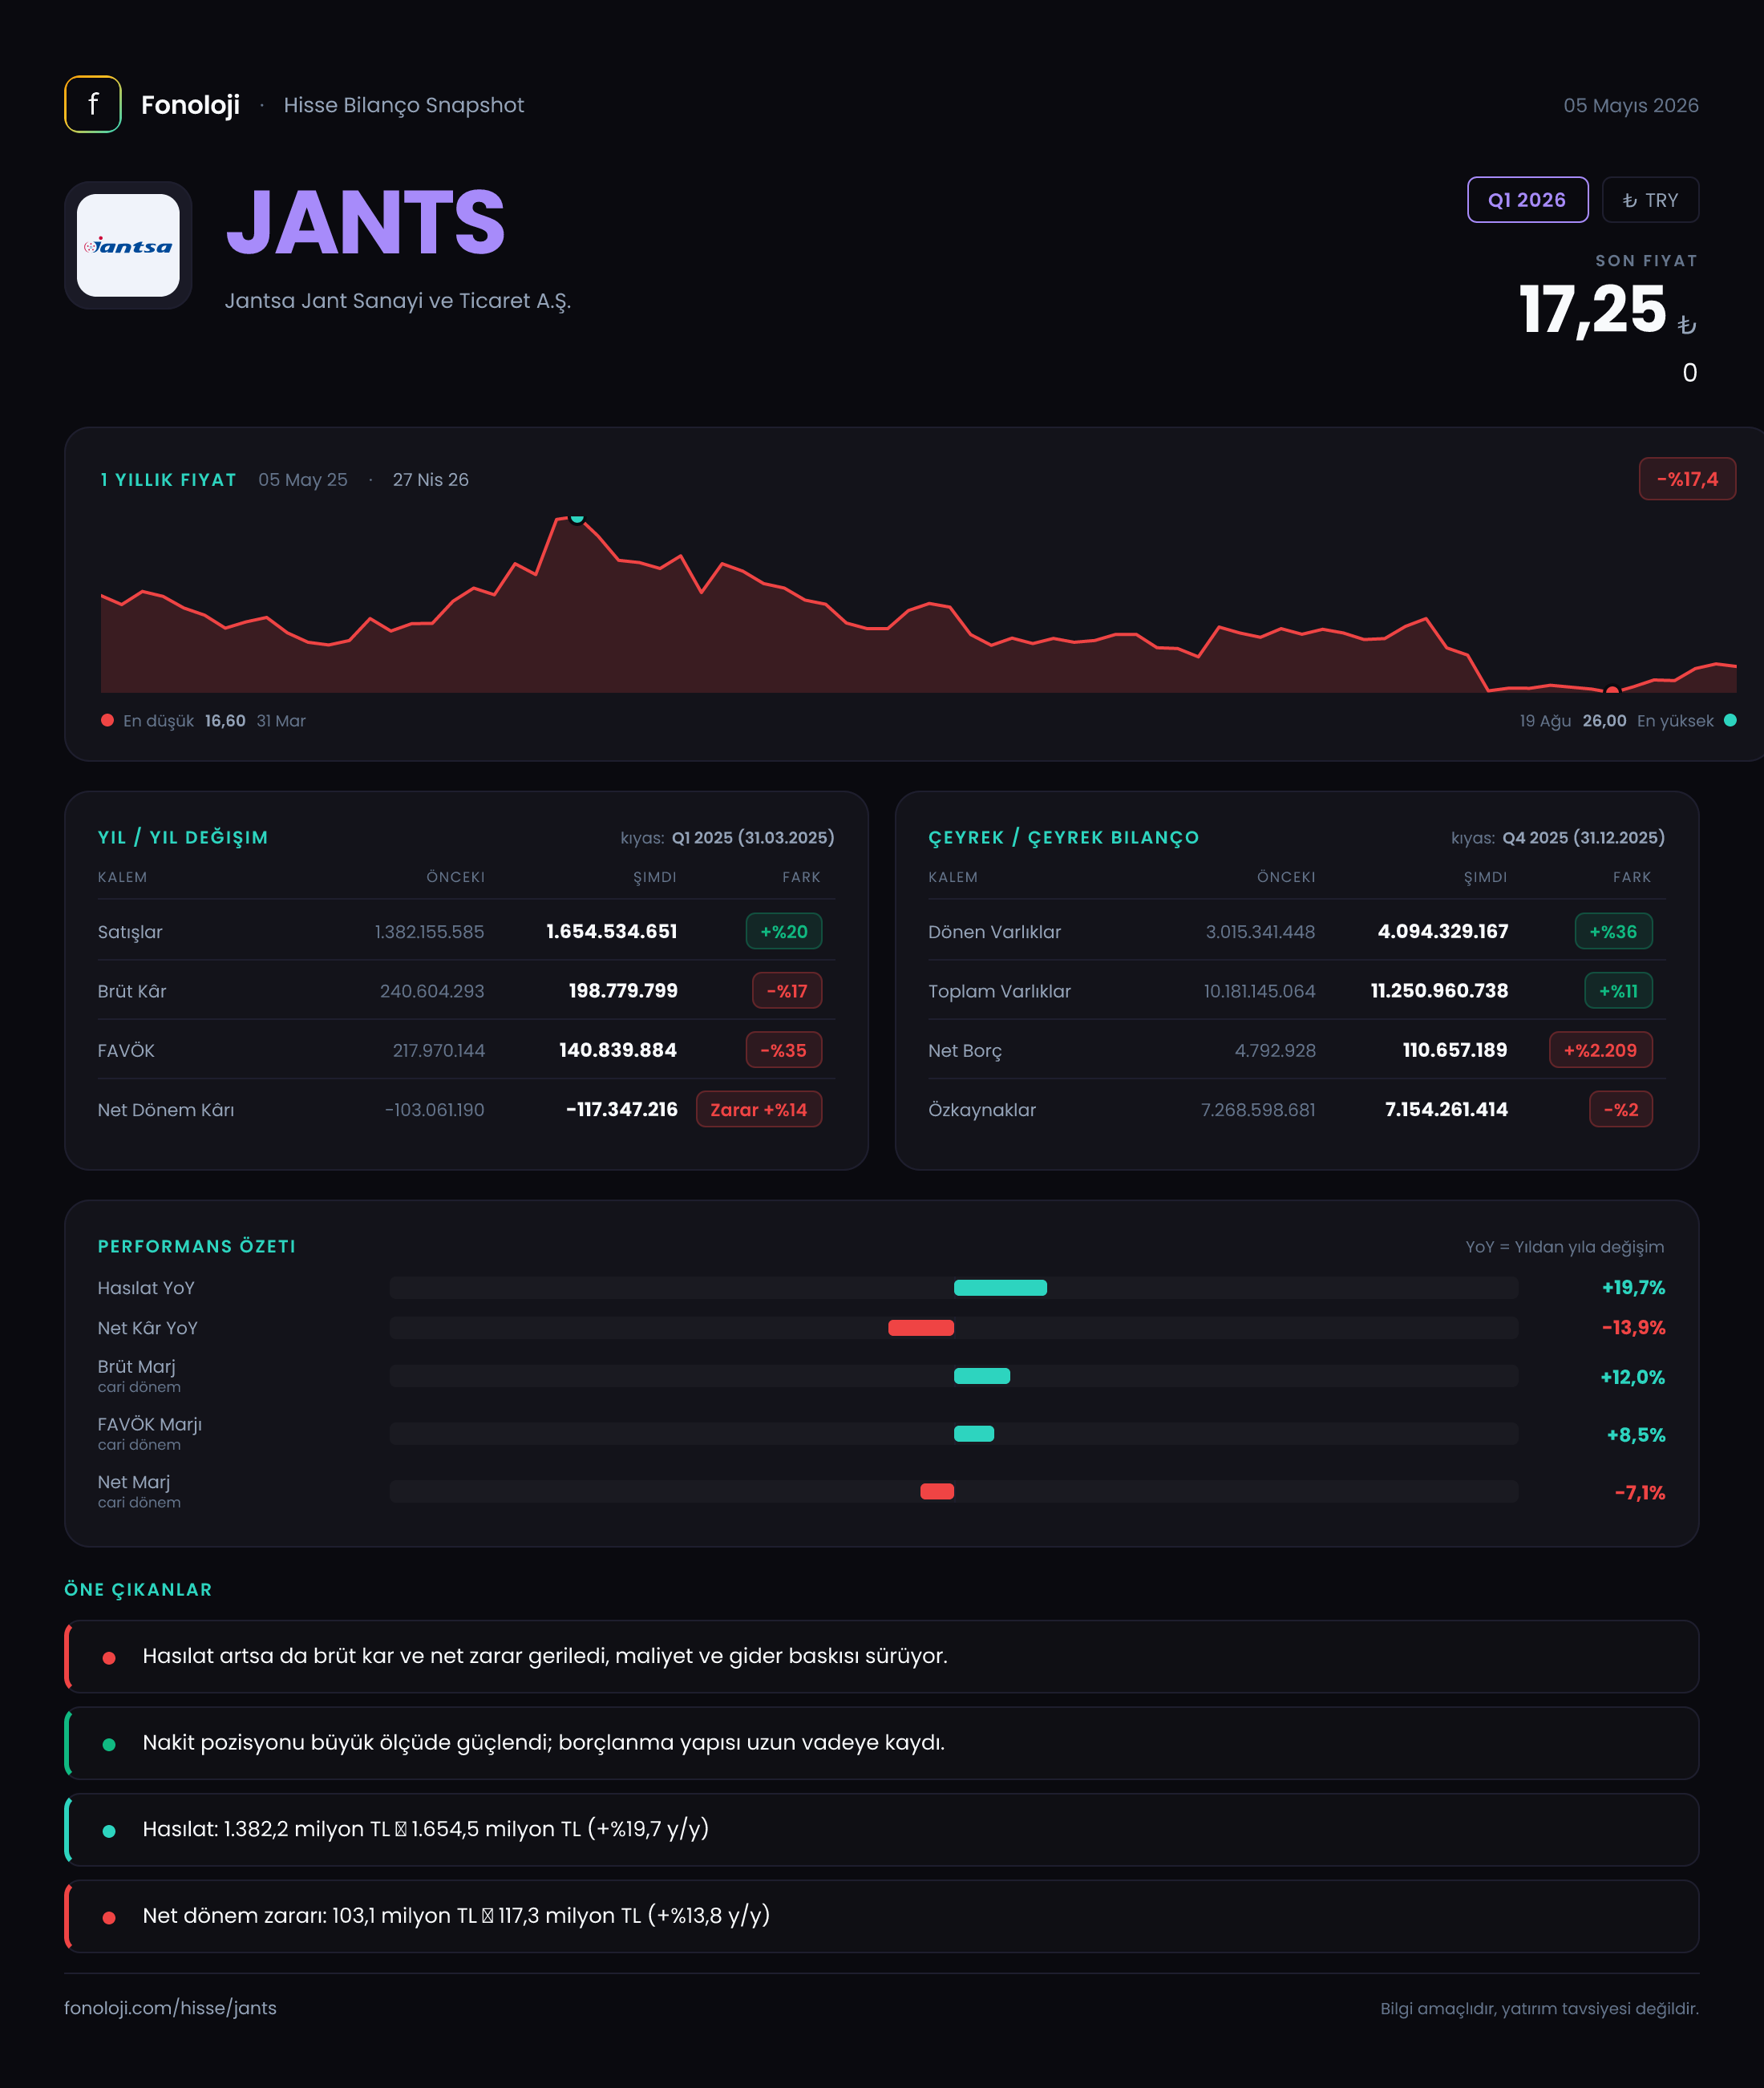1764x2088 pixels.
Task: Click the Satışlar current value 1.654.534.651
Action: coord(611,931)
